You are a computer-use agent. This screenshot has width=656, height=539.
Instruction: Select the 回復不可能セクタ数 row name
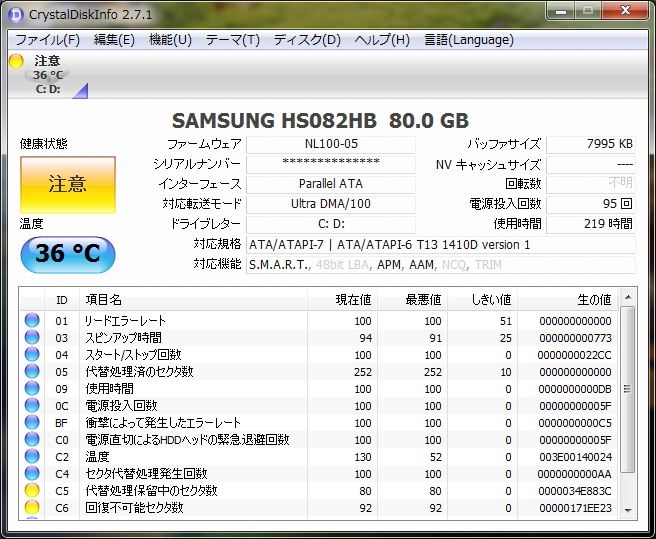coord(134,508)
